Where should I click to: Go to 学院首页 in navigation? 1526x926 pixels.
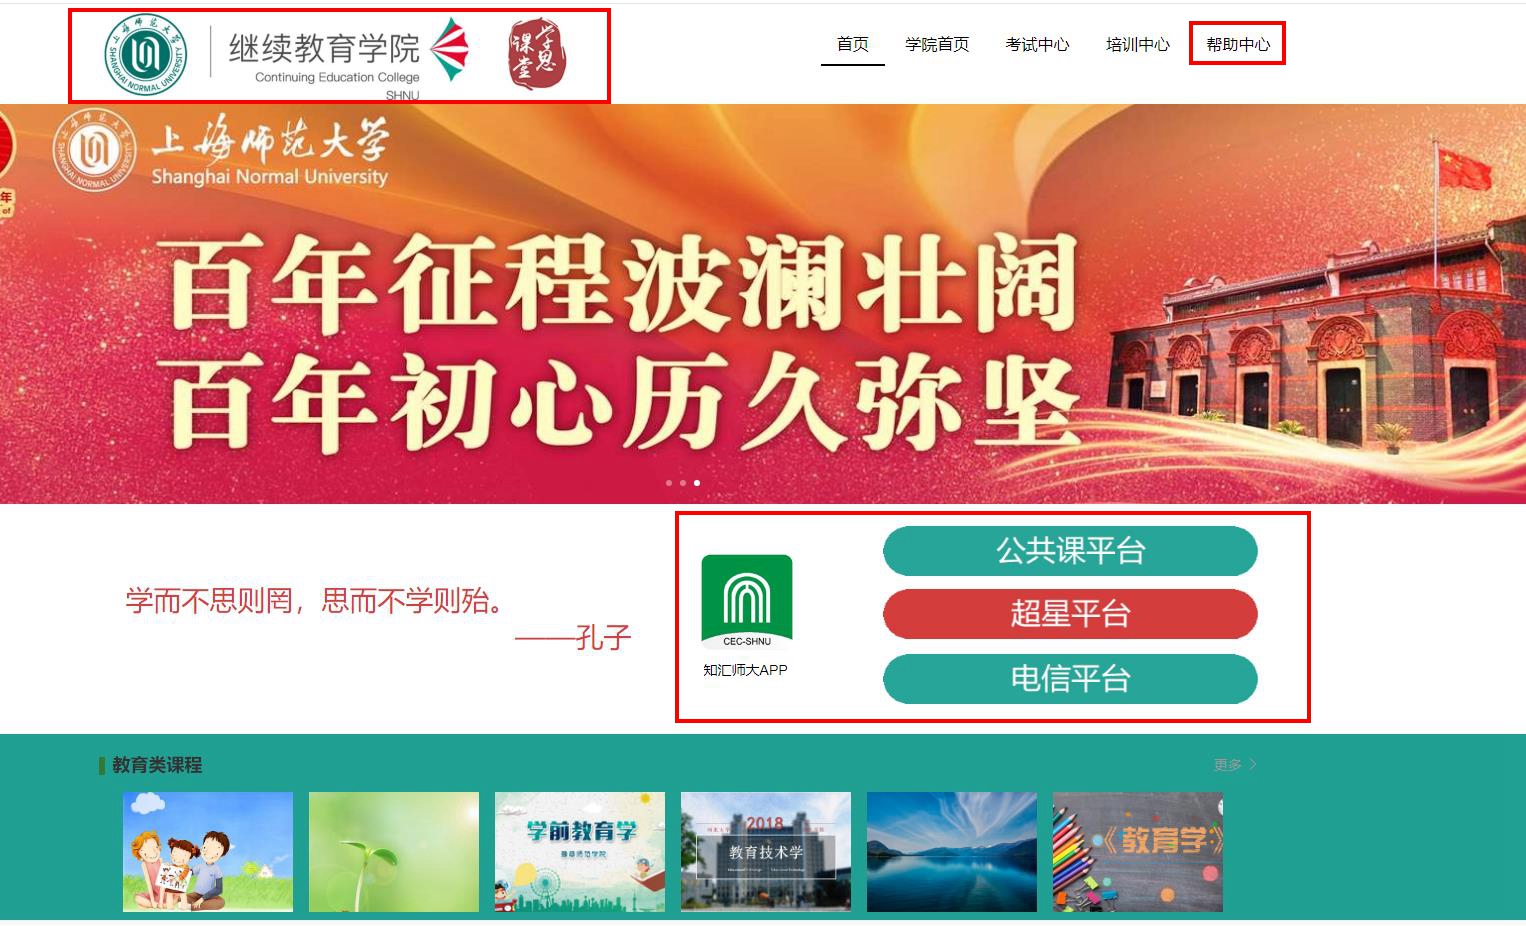pyautogui.click(x=937, y=44)
